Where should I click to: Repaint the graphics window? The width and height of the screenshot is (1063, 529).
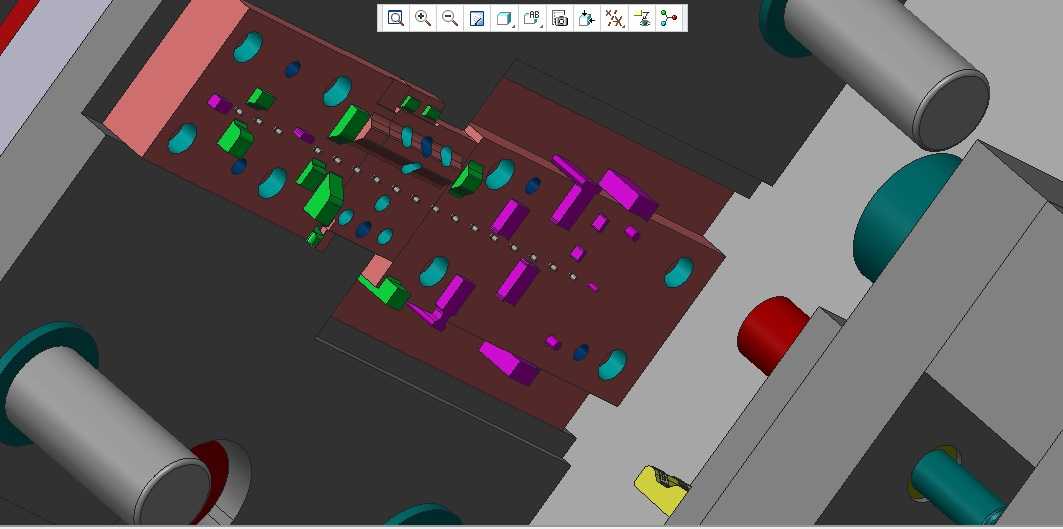pos(477,18)
